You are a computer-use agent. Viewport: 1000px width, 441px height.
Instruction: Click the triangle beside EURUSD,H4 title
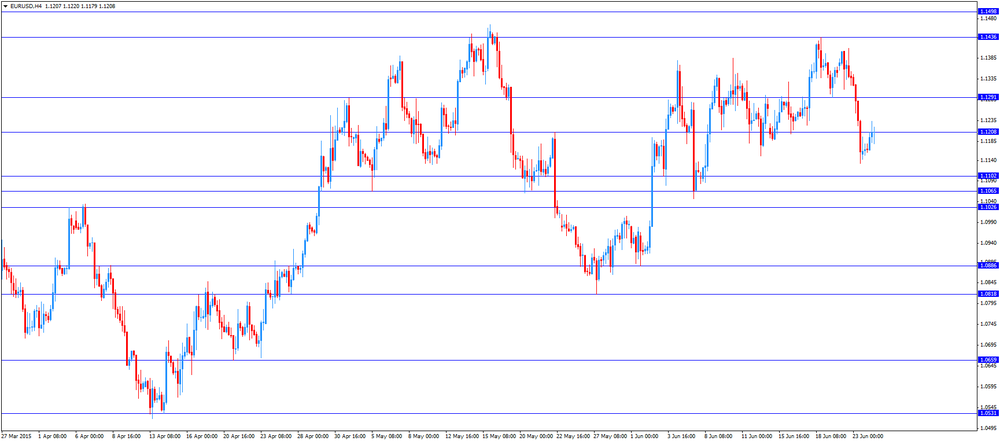[5, 5]
